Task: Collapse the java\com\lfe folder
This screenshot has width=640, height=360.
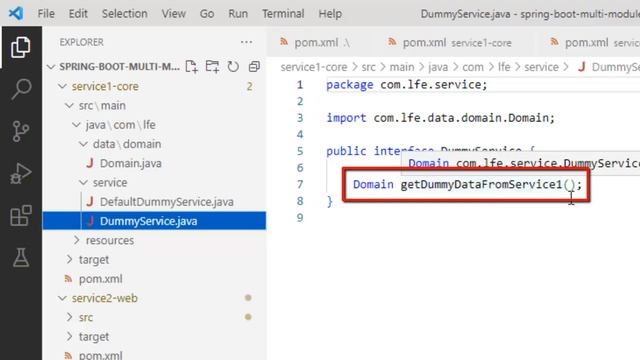Action: 76,124
